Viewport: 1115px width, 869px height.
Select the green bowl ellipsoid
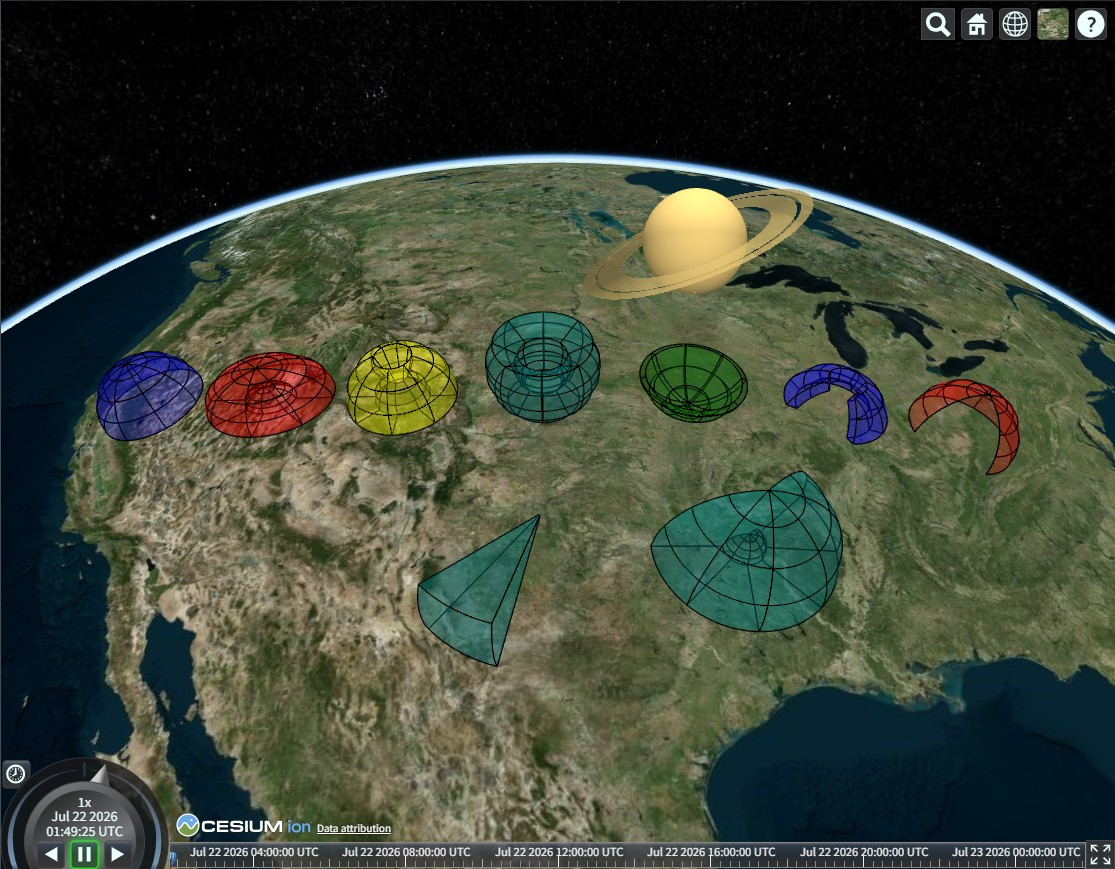693,383
